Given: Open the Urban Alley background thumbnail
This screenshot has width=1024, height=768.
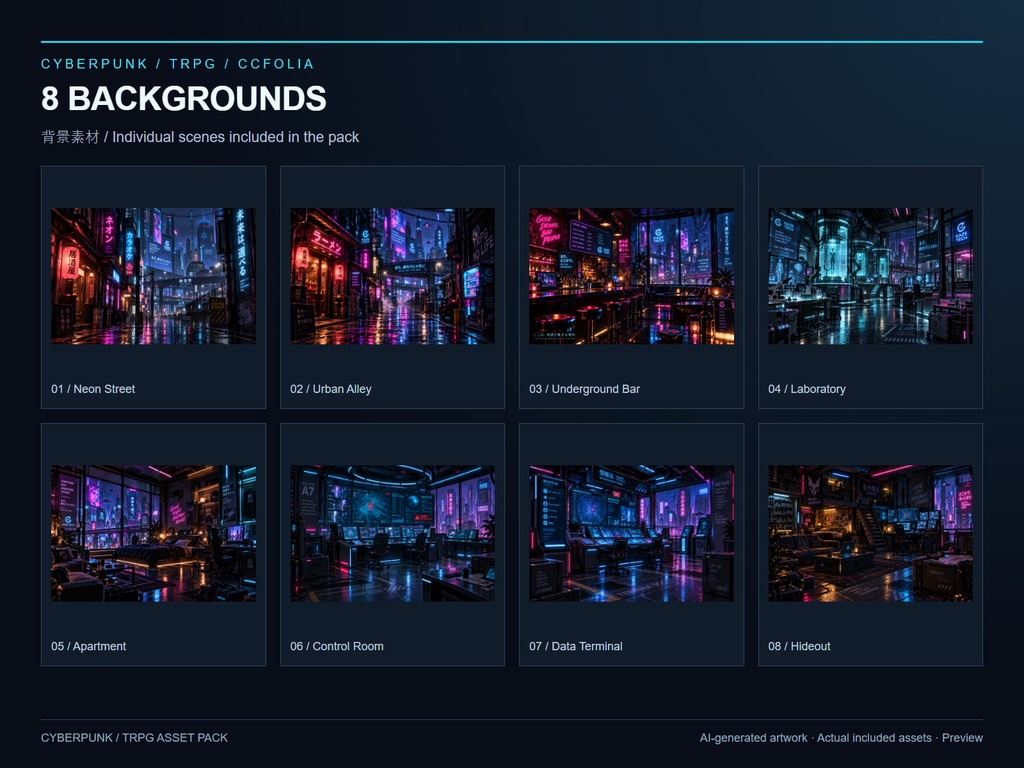Looking at the screenshot, I should click(392, 276).
